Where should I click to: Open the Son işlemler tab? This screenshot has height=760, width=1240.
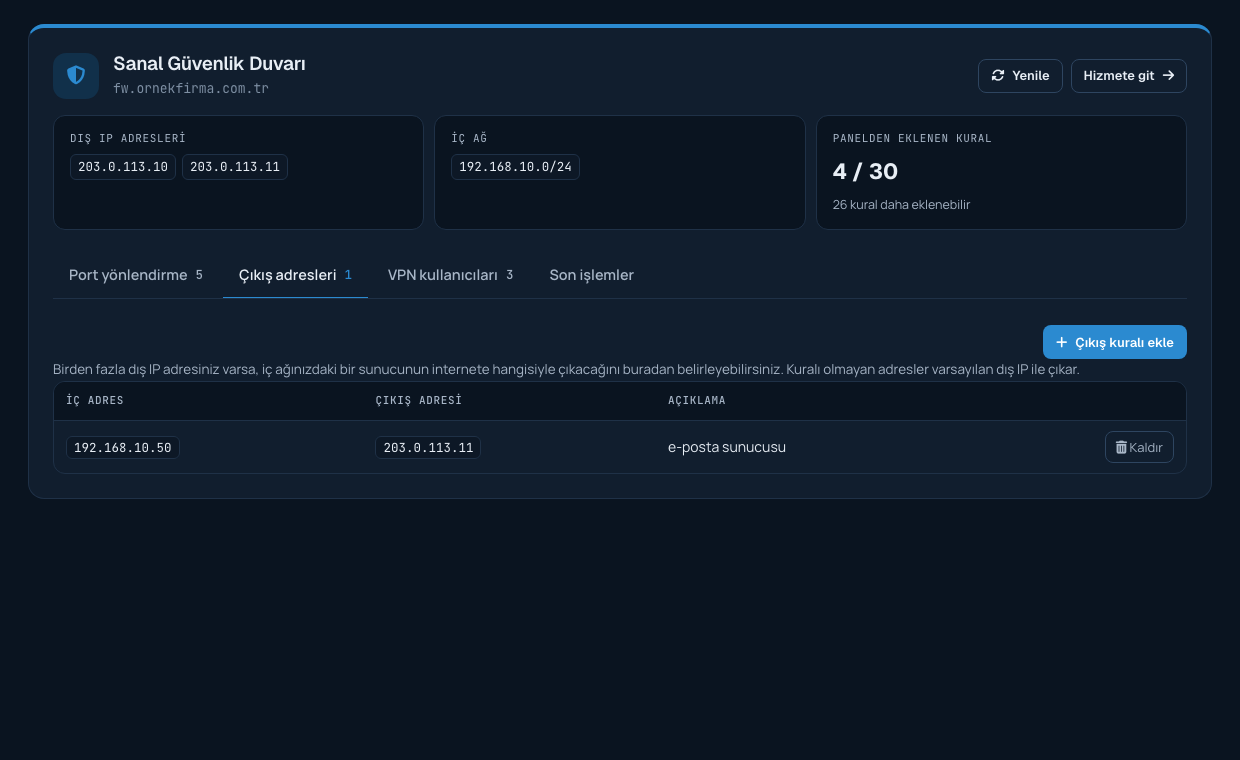(592, 275)
